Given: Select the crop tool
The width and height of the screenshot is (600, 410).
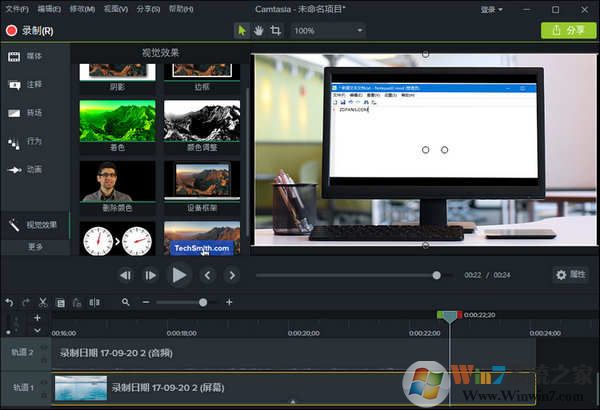Looking at the screenshot, I should [x=276, y=31].
